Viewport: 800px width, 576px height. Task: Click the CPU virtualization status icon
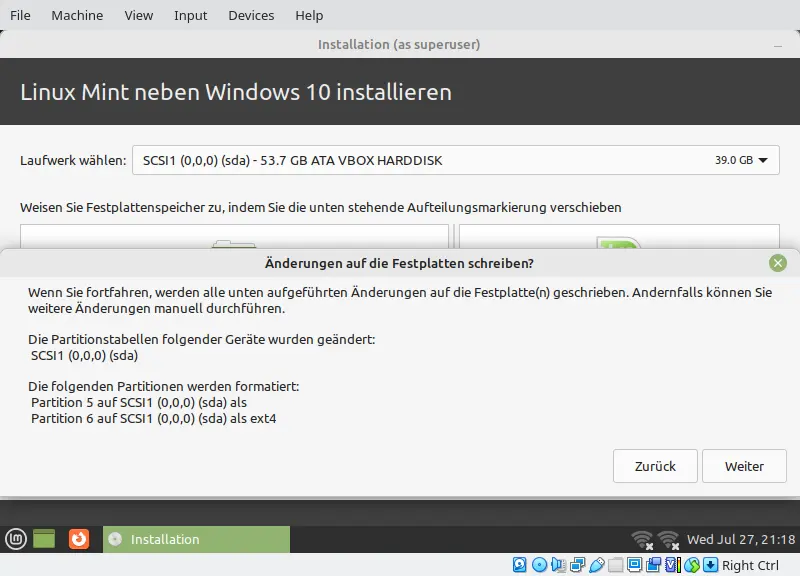tap(673, 565)
